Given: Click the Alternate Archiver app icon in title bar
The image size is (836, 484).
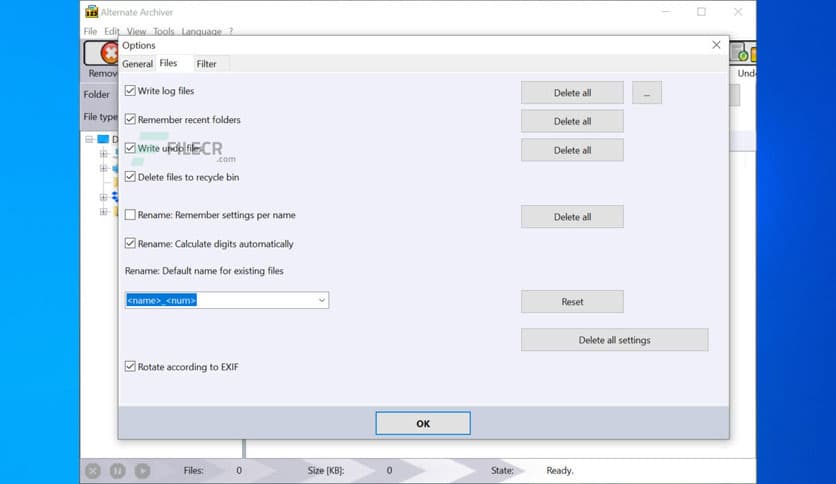Looking at the screenshot, I should (92, 12).
